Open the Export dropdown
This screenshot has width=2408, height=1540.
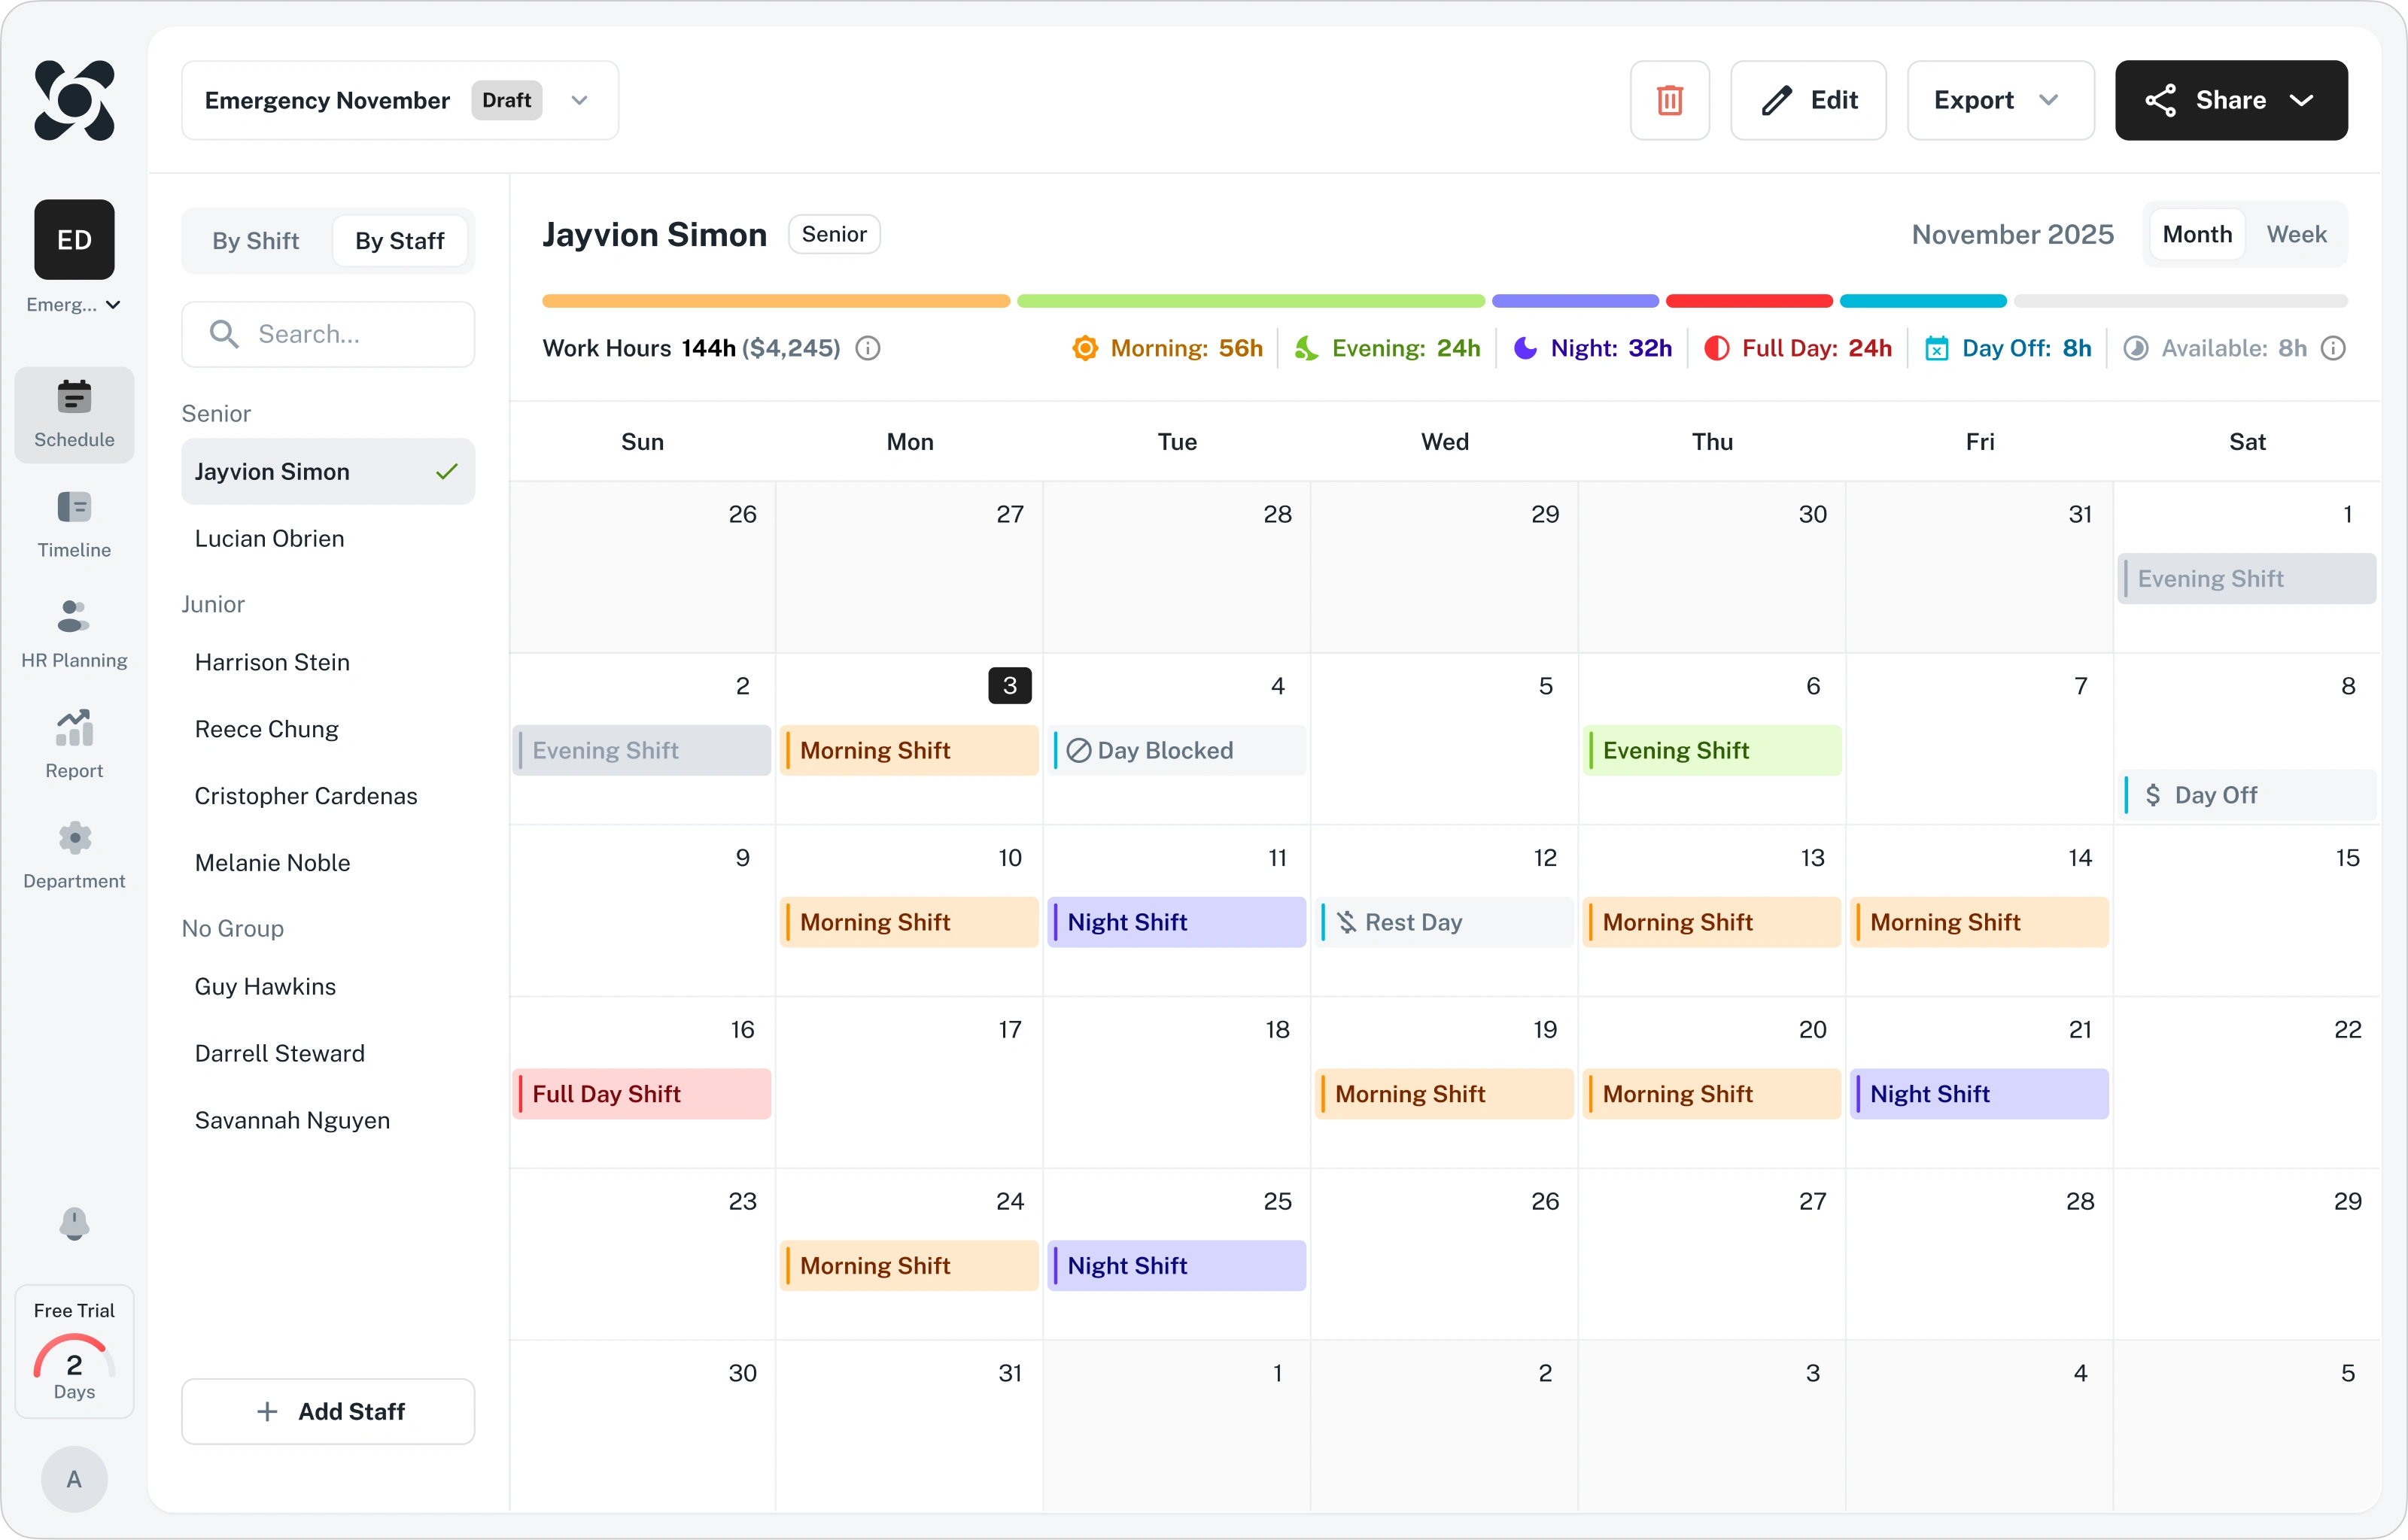1999,100
